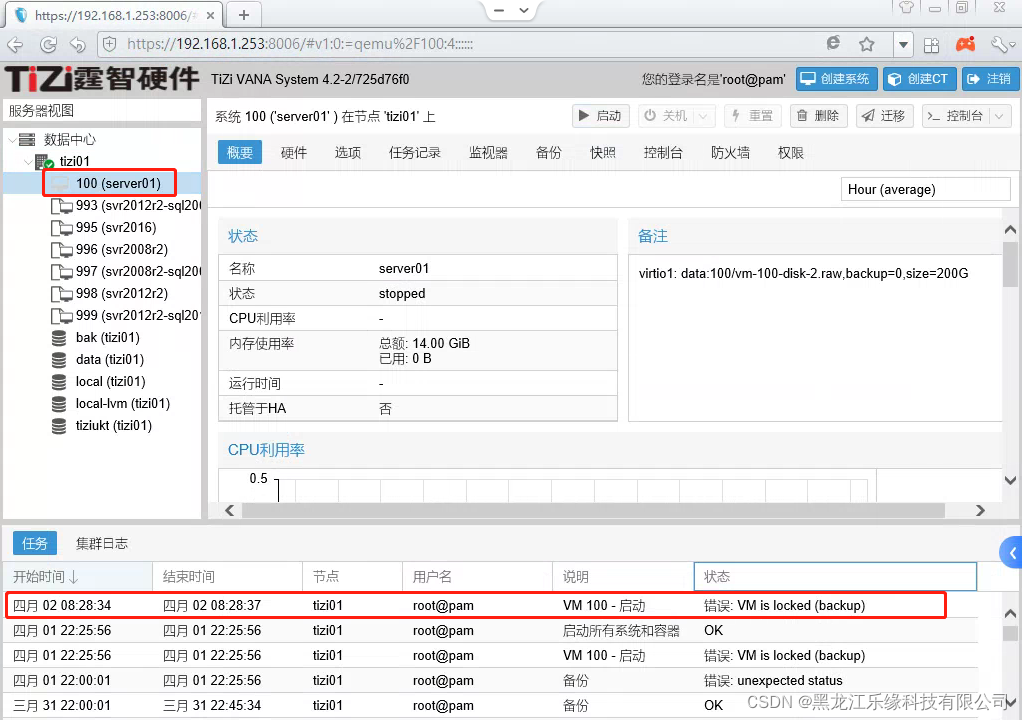Screen dimensions: 1022x720
Task: Switch to 集群日志 tab
Action: [101, 543]
